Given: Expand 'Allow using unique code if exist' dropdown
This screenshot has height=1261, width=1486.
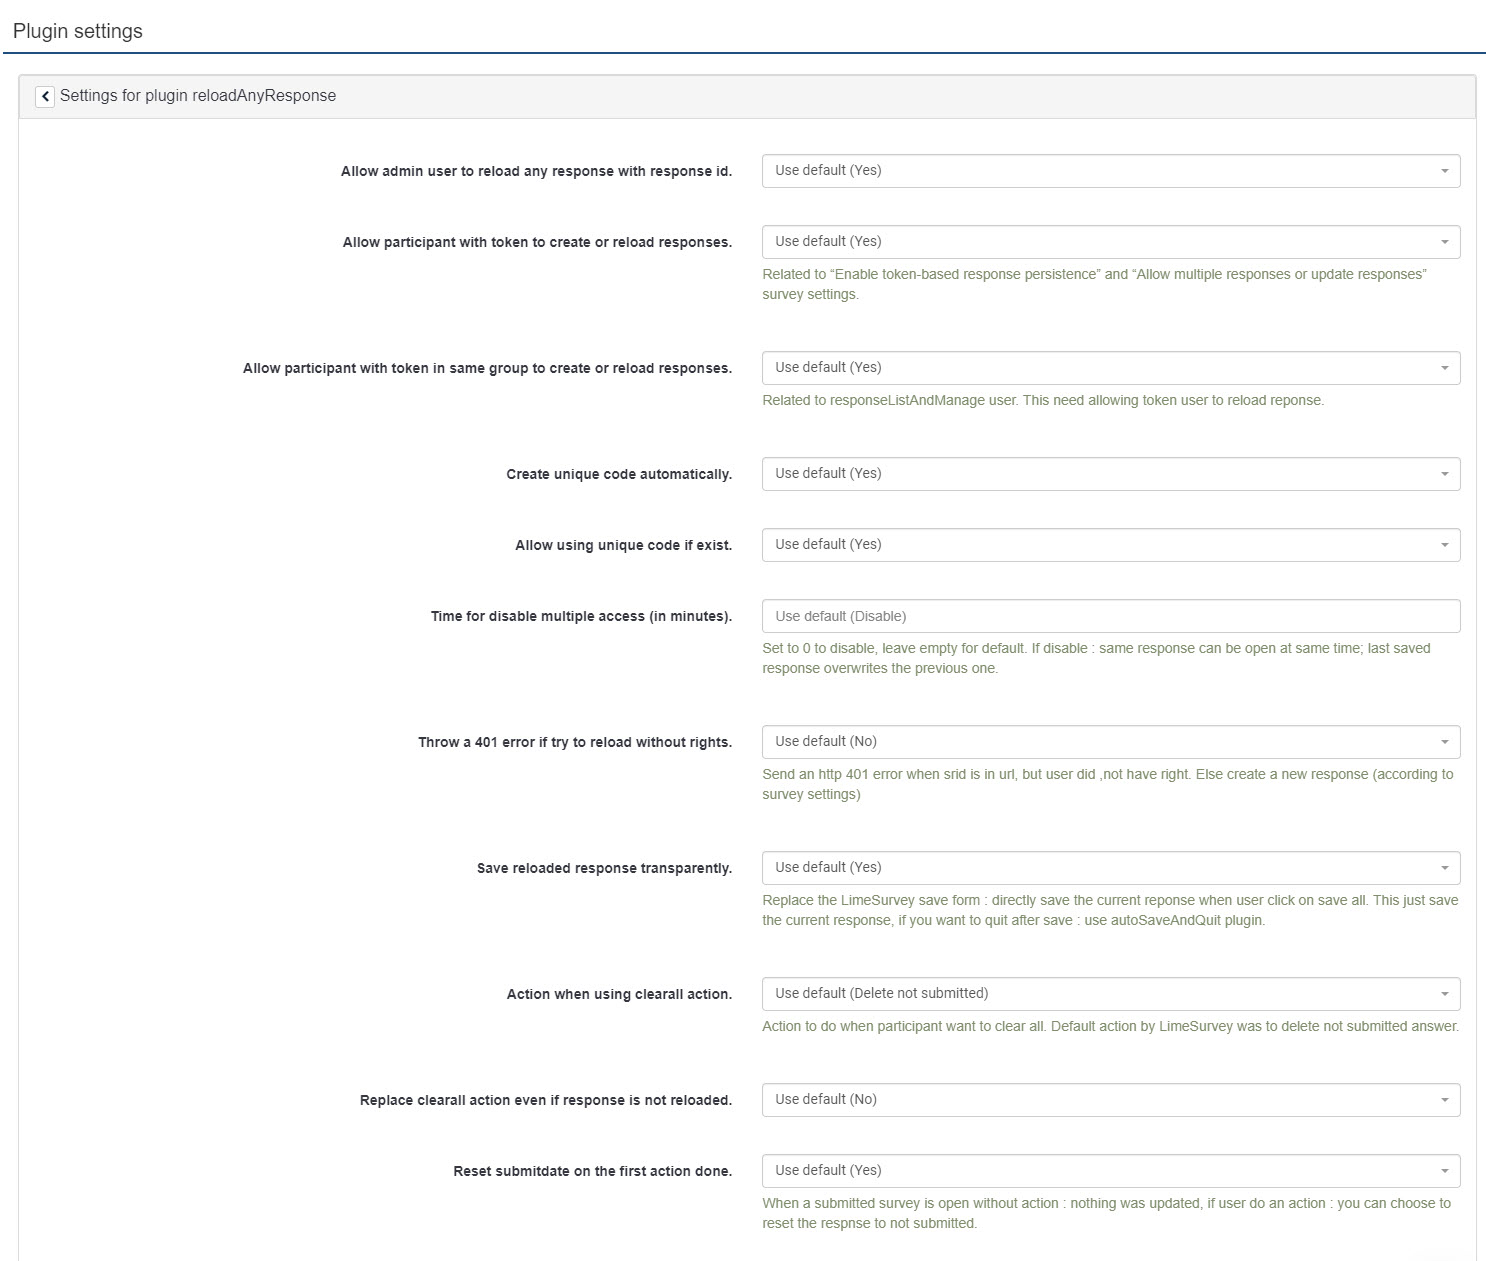Looking at the screenshot, I should coord(1110,545).
